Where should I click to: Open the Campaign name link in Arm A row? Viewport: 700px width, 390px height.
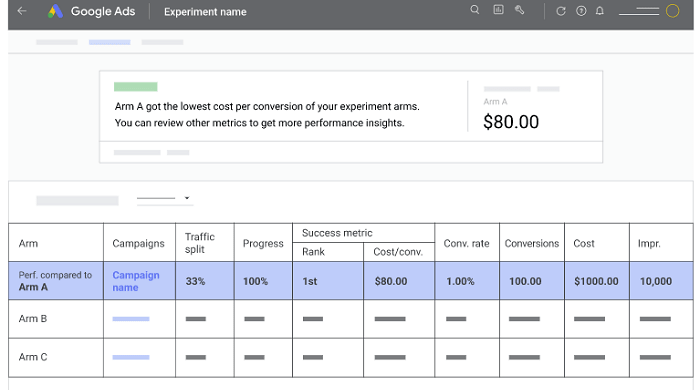pyautogui.click(x=136, y=281)
